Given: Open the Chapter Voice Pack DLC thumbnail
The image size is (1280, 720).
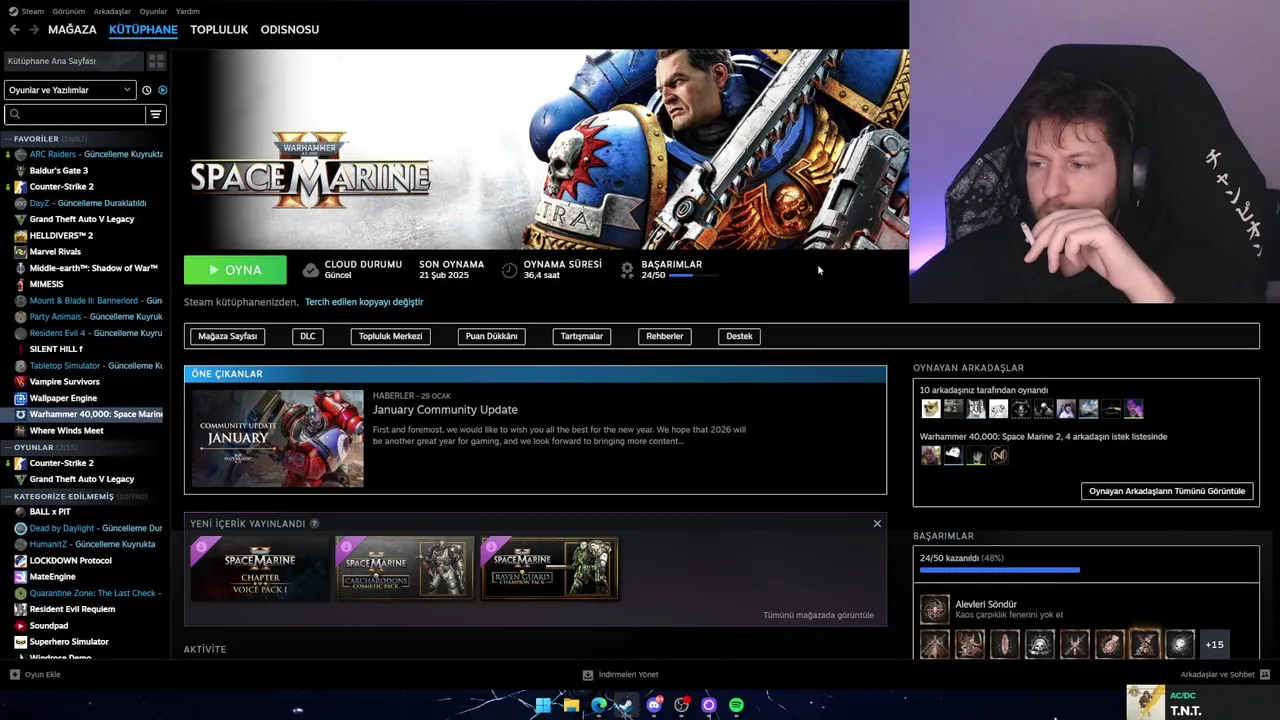Looking at the screenshot, I should (260, 568).
